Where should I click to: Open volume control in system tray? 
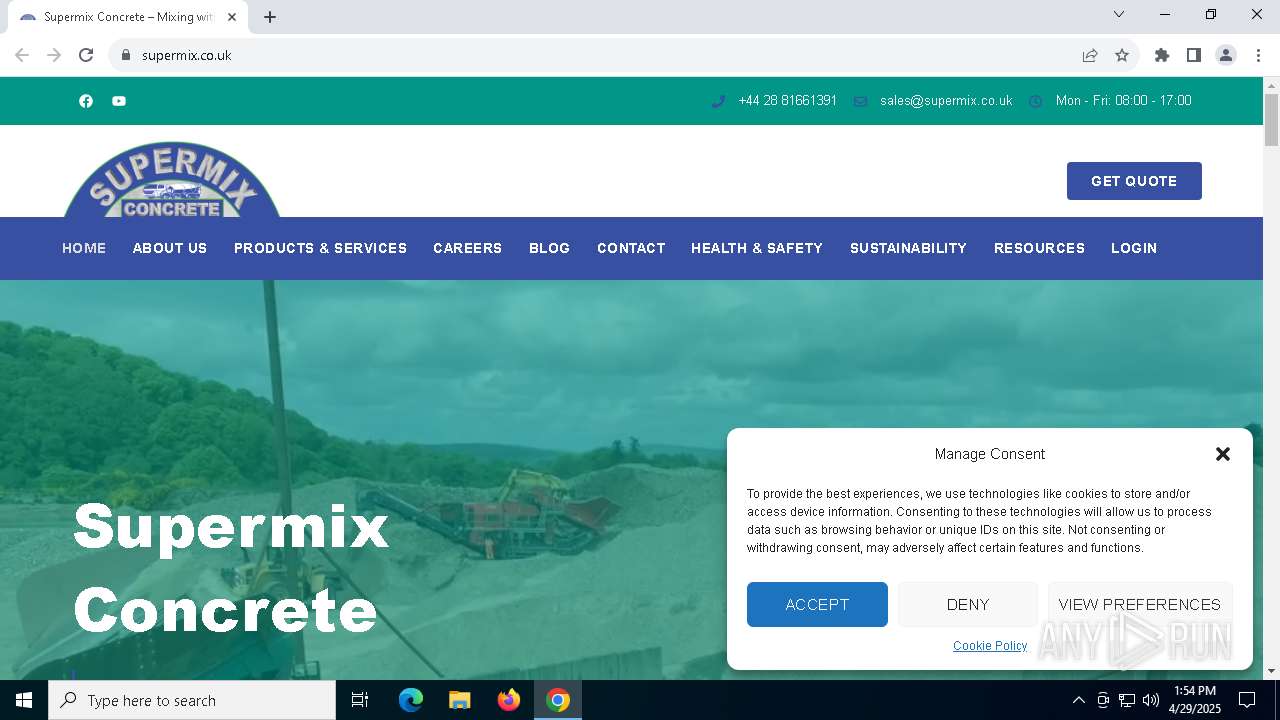(1151, 700)
